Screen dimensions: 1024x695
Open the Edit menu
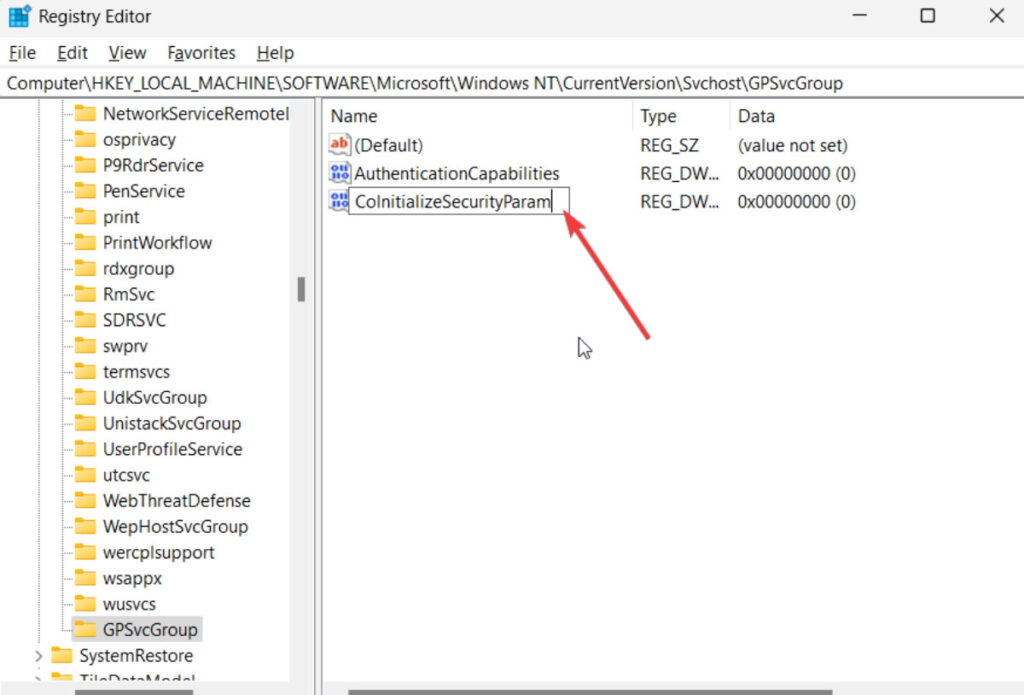72,53
